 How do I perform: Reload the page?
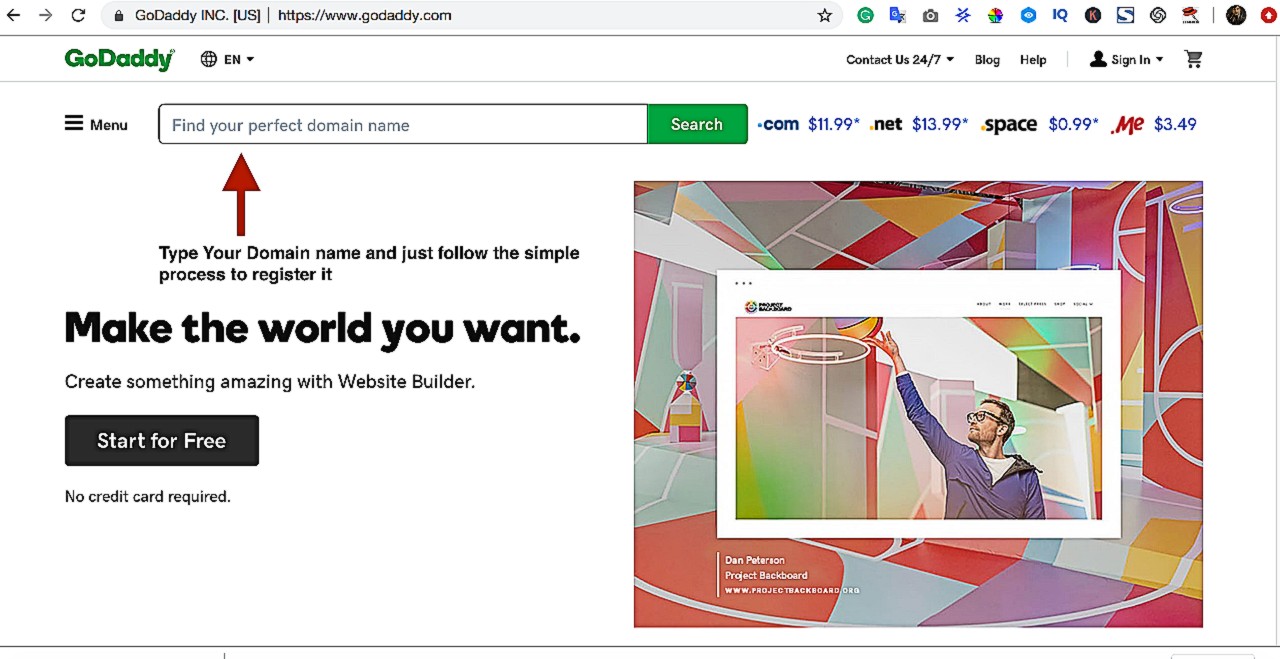pyautogui.click(x=78, y=15)
